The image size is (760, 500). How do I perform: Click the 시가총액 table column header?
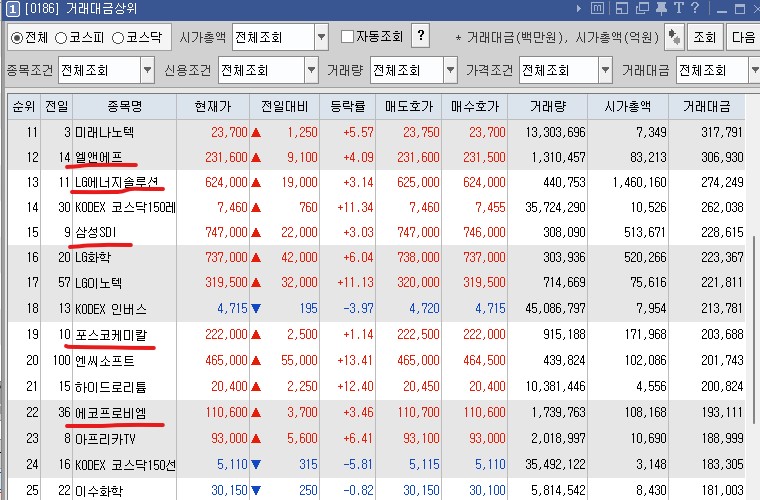point(628,106)
